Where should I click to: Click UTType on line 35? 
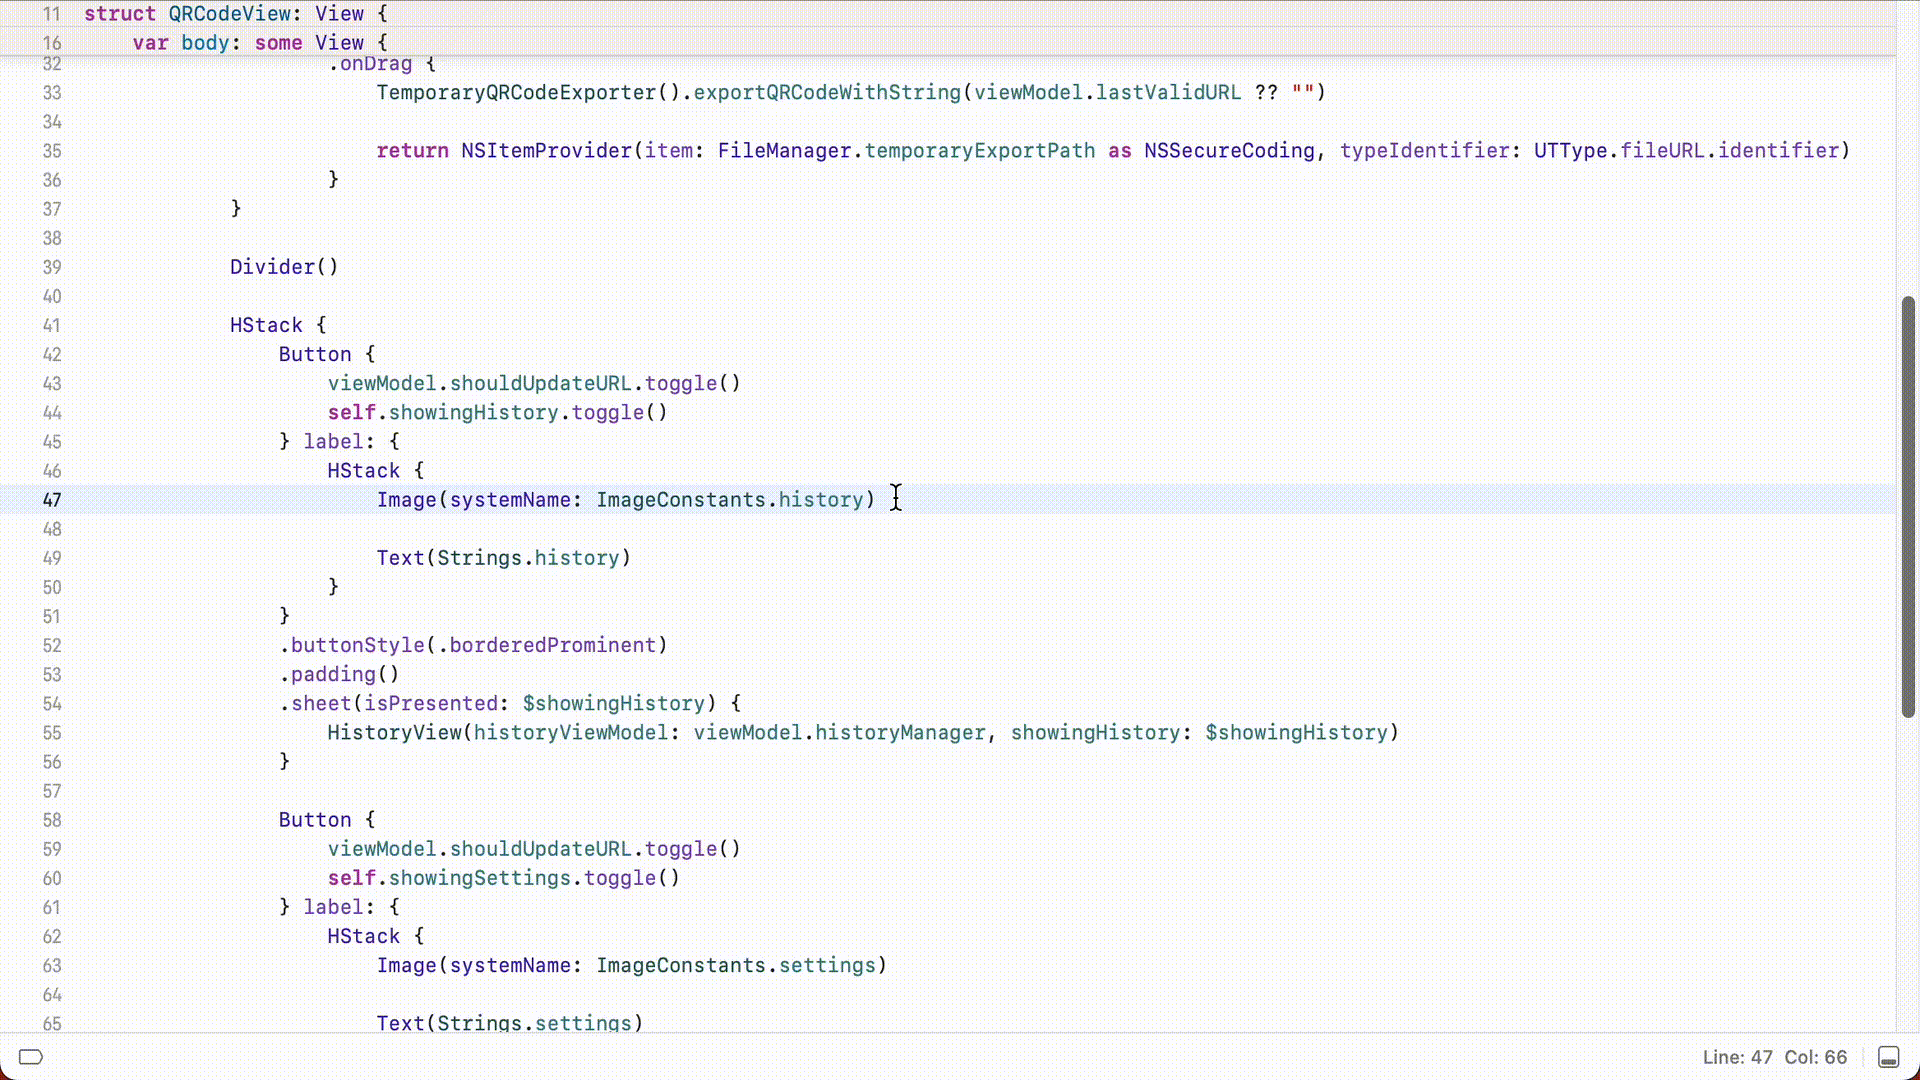click(x=1570, y=150)
